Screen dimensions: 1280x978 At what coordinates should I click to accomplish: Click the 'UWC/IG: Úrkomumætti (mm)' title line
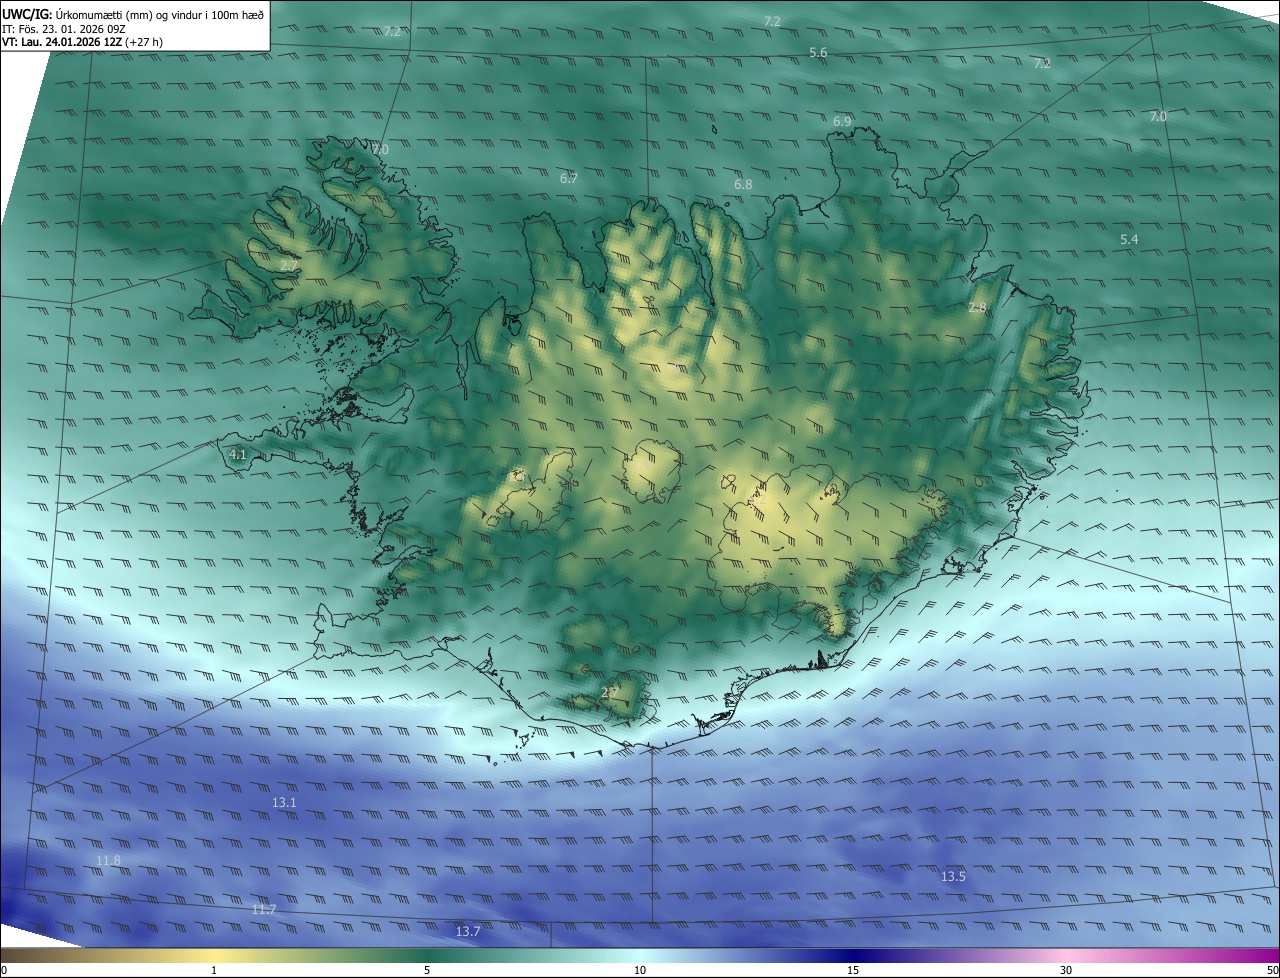pyautogui.click(x=133, y=13)
